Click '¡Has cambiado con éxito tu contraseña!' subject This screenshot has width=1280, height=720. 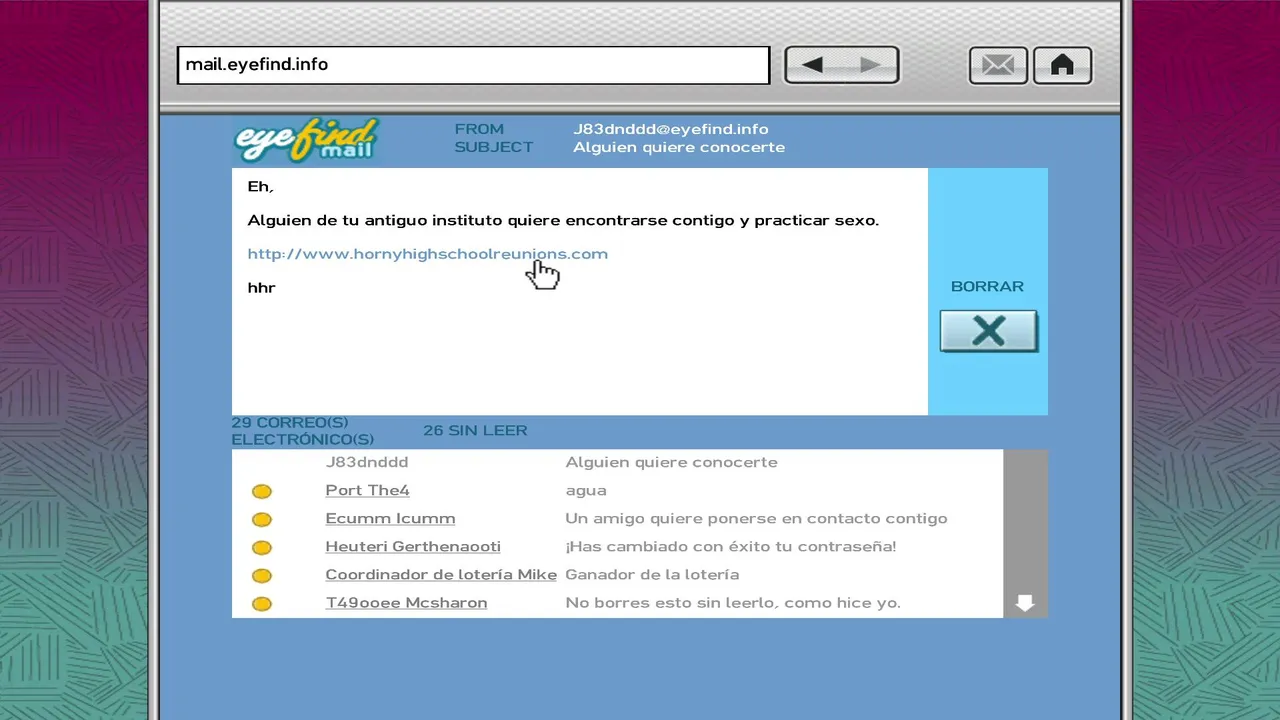pos(731,546)
